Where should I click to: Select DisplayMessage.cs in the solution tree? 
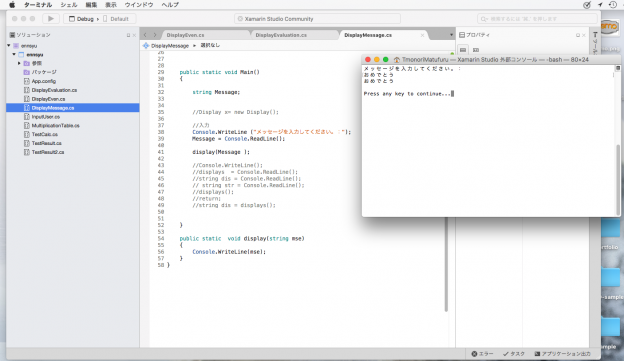[72, 108]
